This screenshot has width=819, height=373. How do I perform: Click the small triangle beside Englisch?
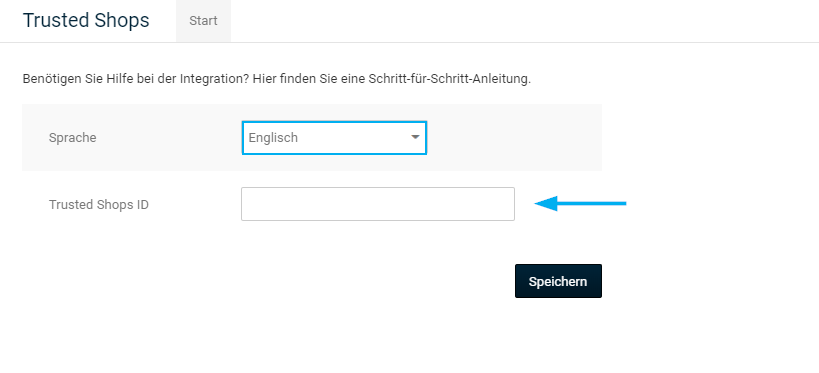tap(415, 137)
